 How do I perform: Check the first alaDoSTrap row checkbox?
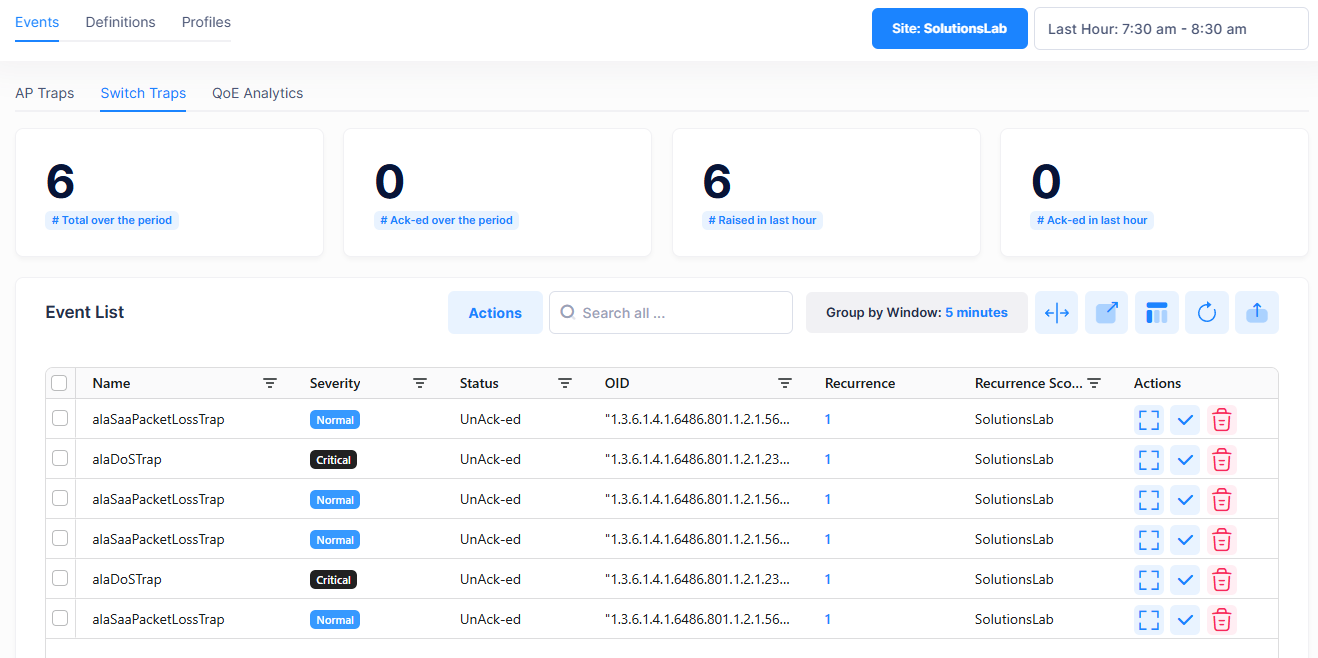(60, 459)
